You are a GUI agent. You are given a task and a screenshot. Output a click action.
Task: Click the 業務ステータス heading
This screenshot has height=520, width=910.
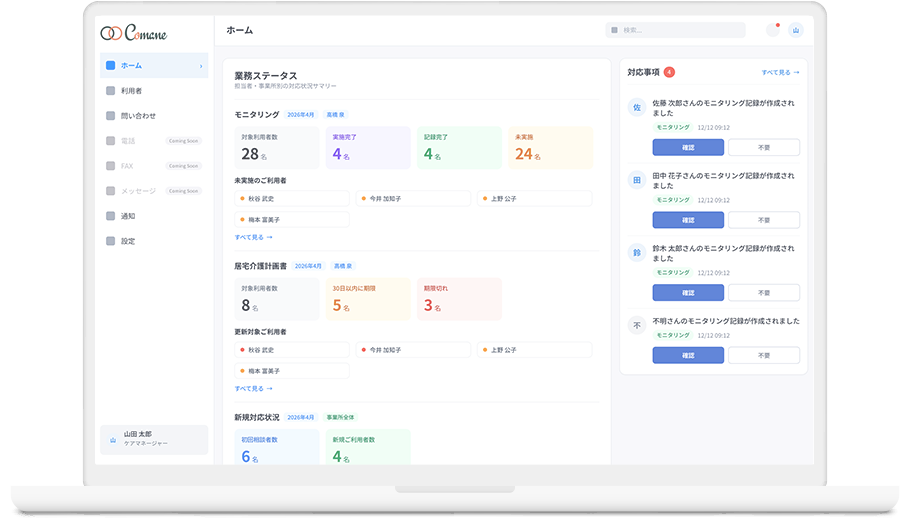[x=266, y=75]
